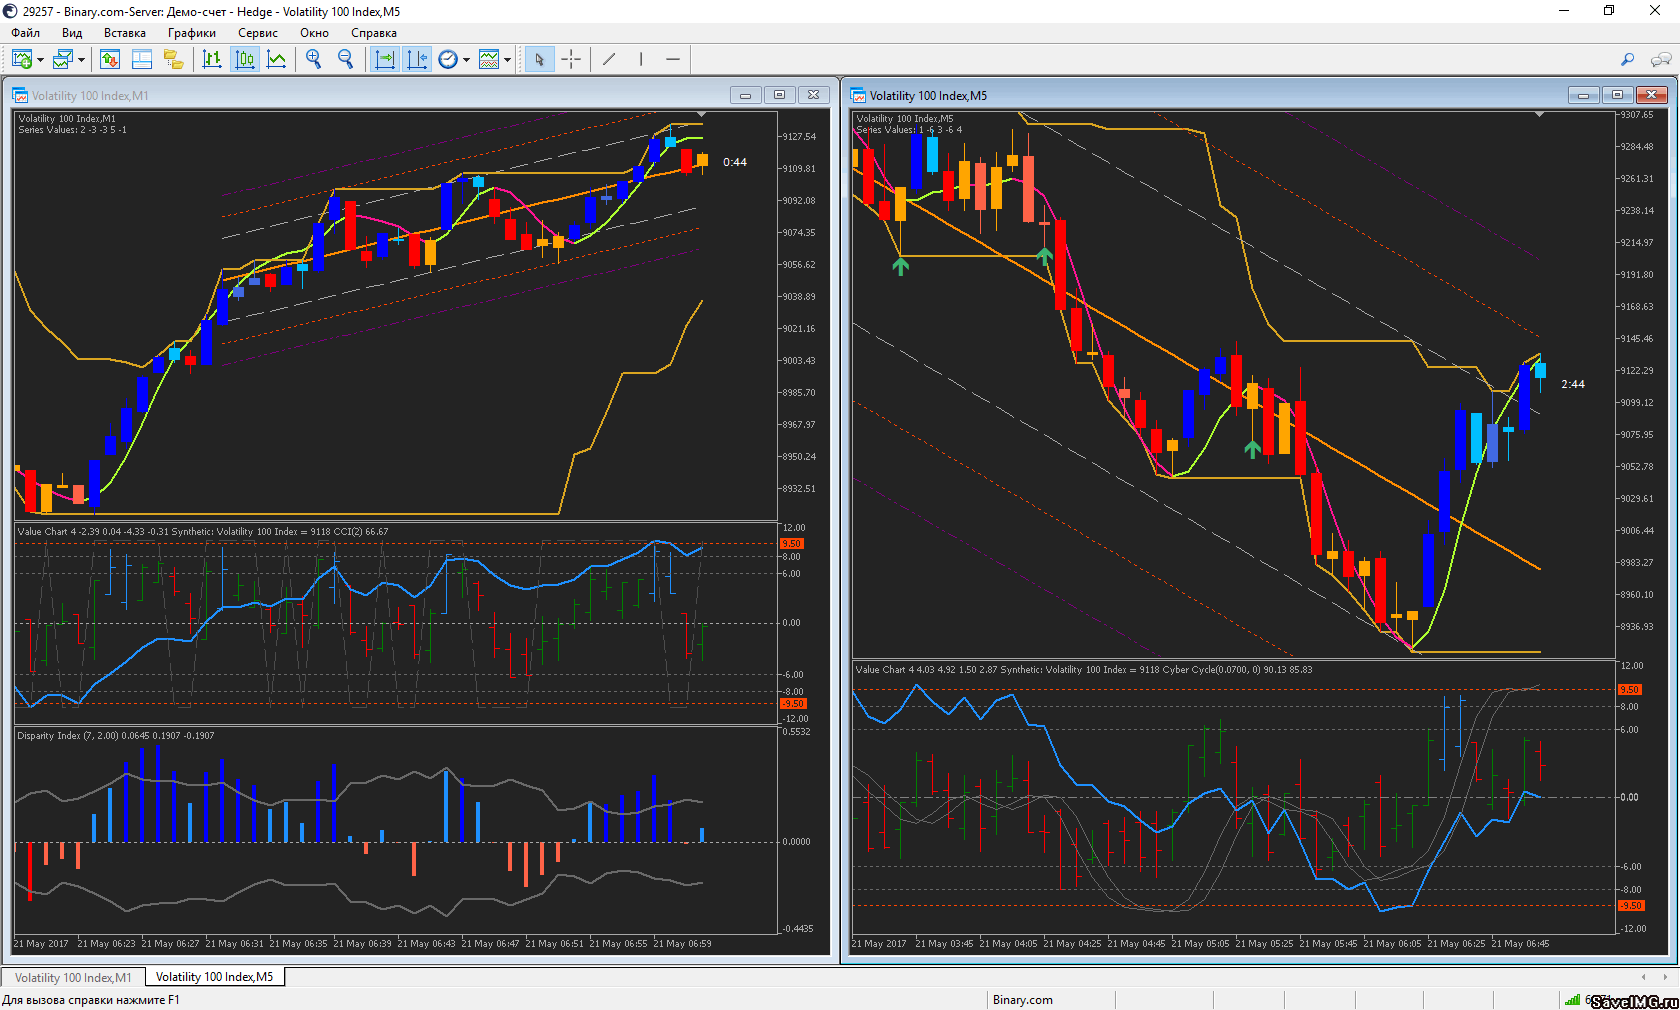Screen dimensions: 1680x1010
Task: Toggle the chart shift button
Action: point(417,60)
